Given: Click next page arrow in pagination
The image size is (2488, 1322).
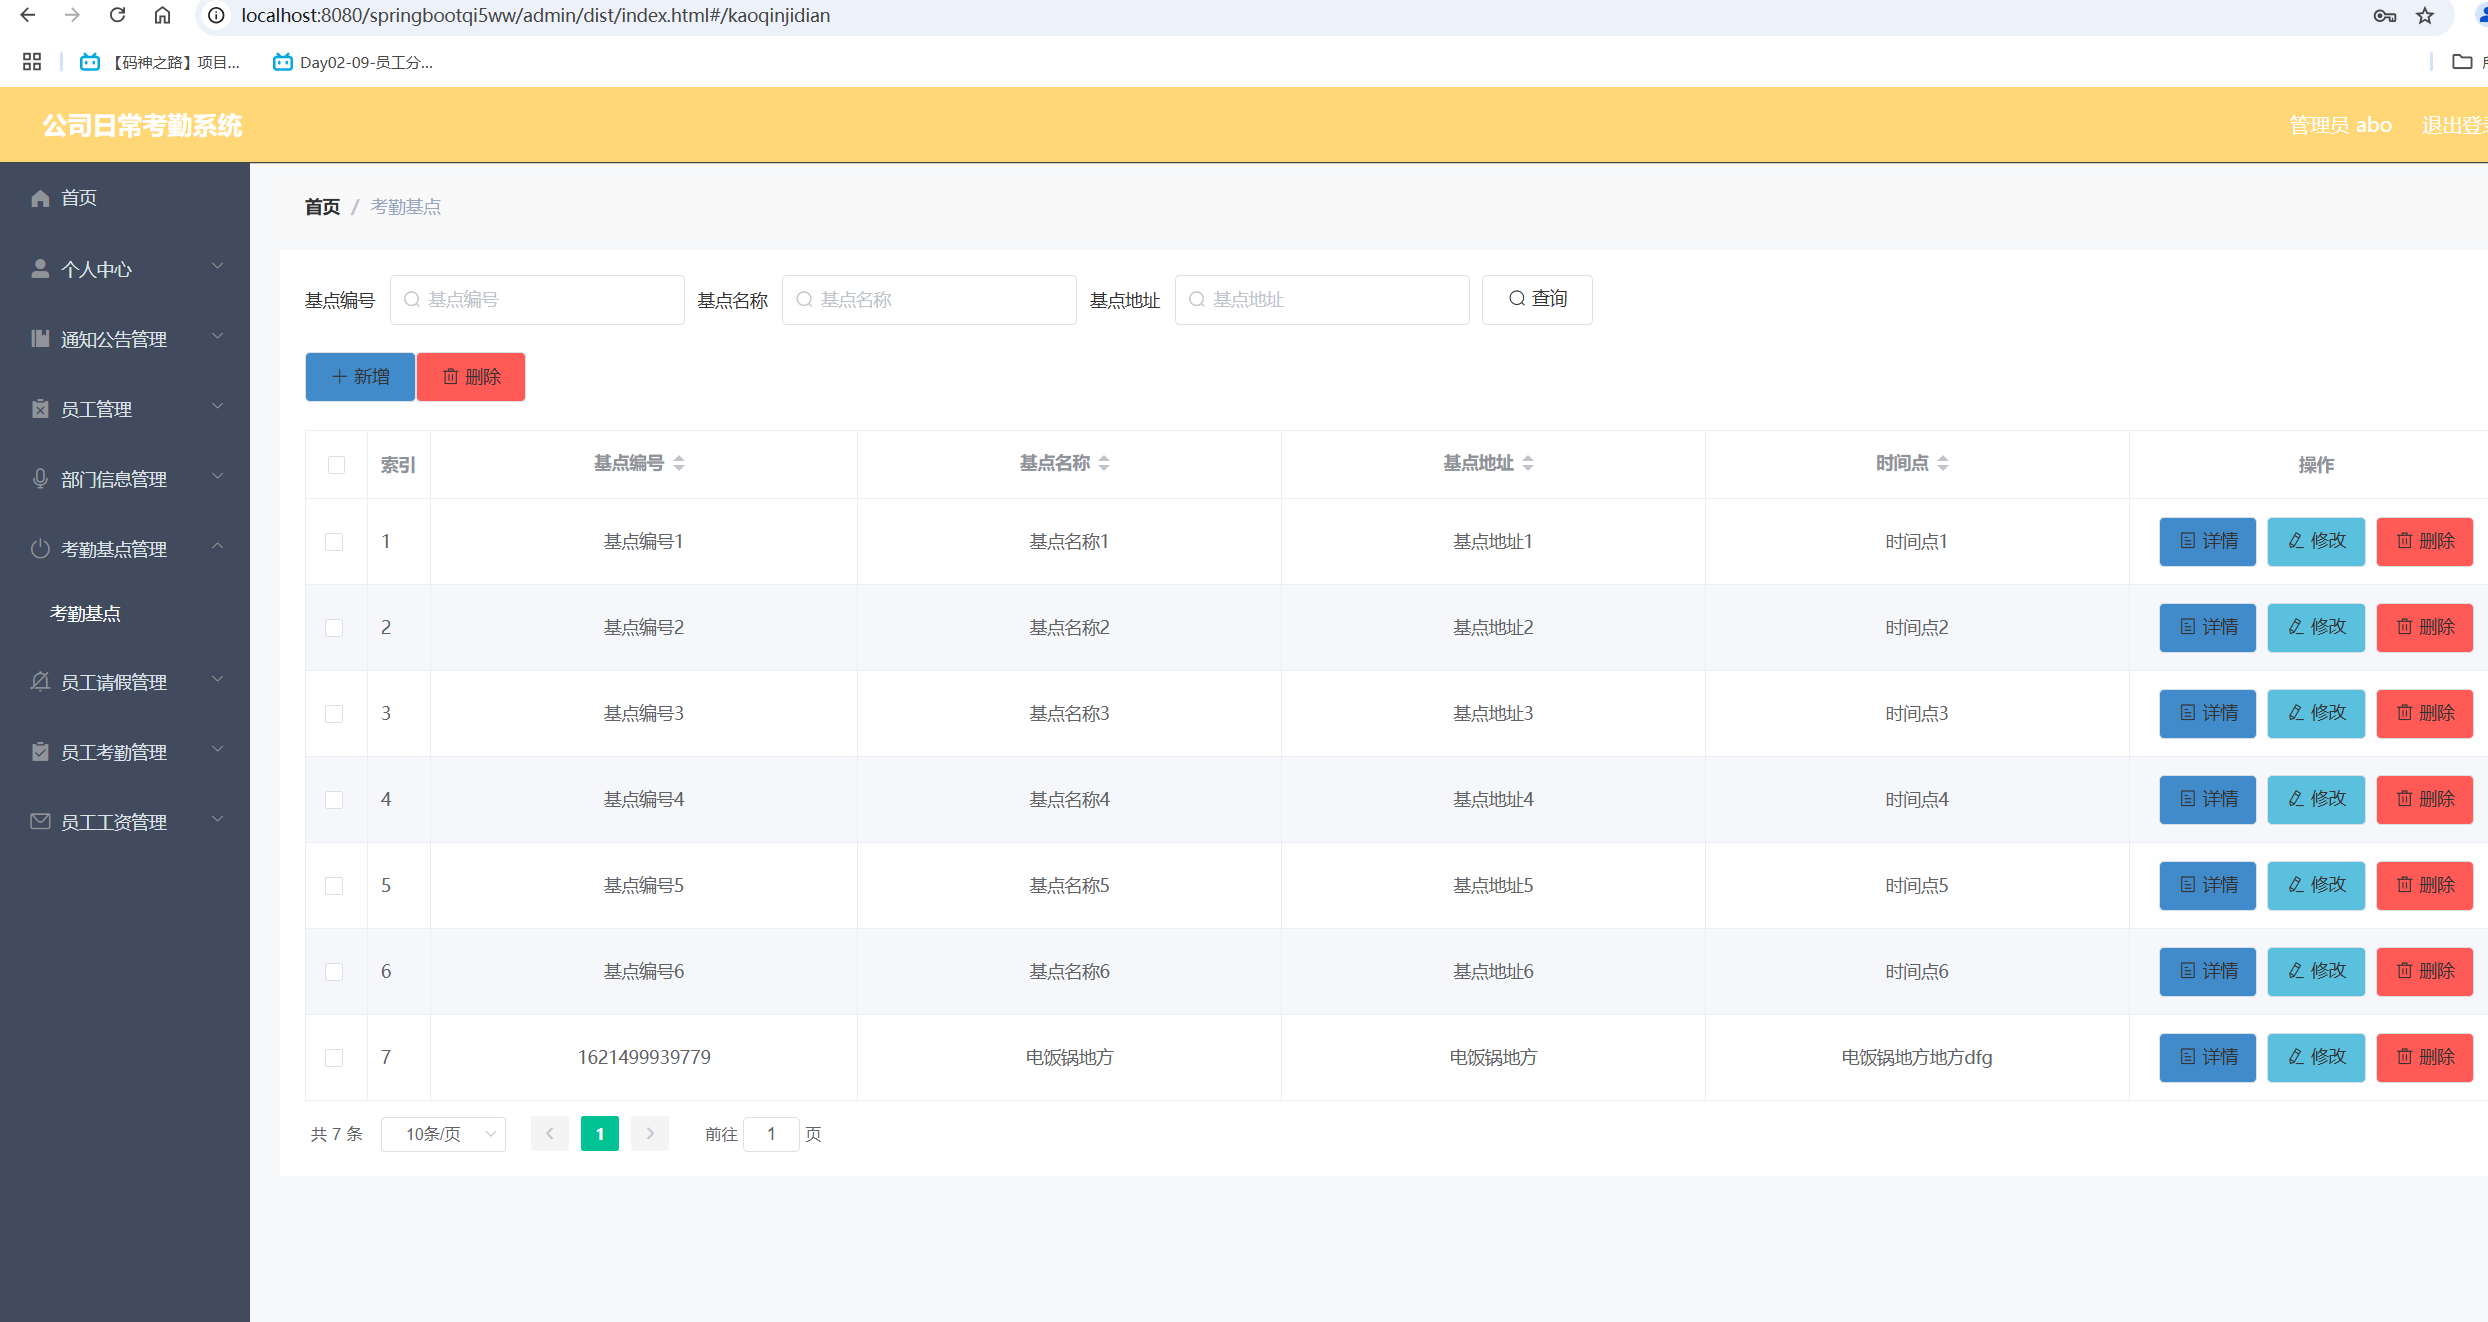Looking at the screenshot, I should pos(650,1133).
